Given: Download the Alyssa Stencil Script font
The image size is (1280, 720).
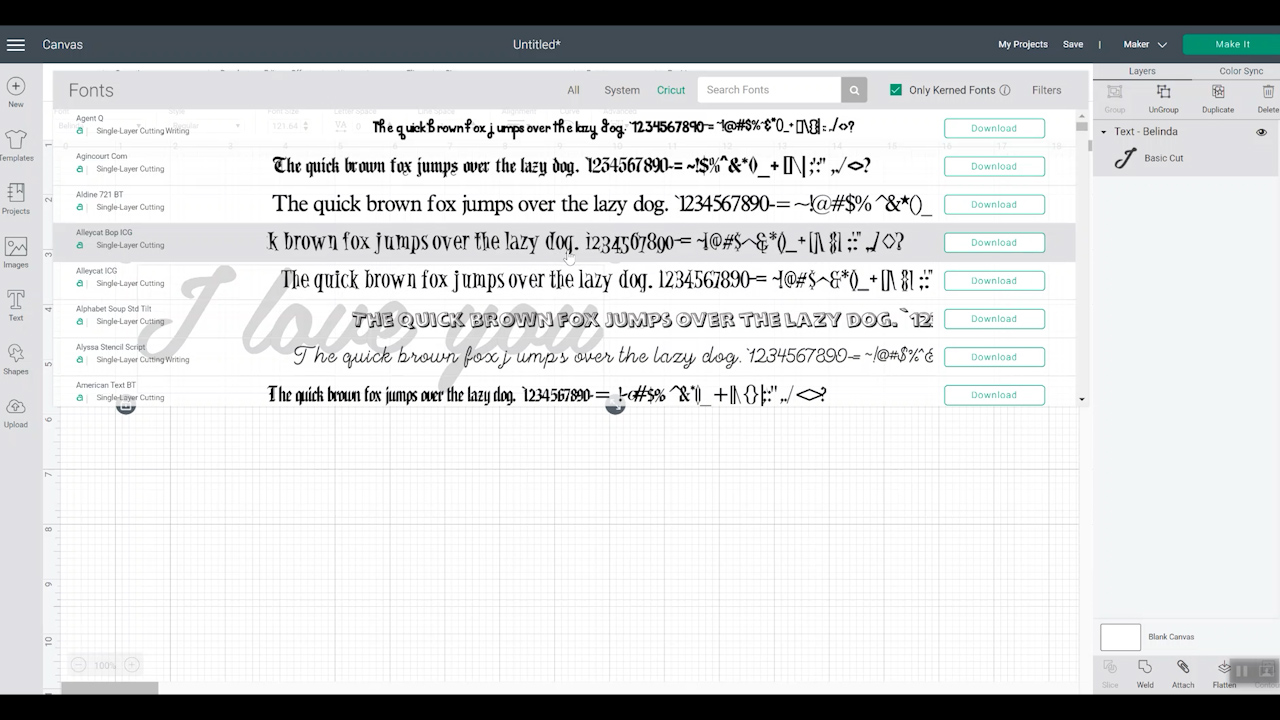Looking at the screenshot, I should [994, 356].
